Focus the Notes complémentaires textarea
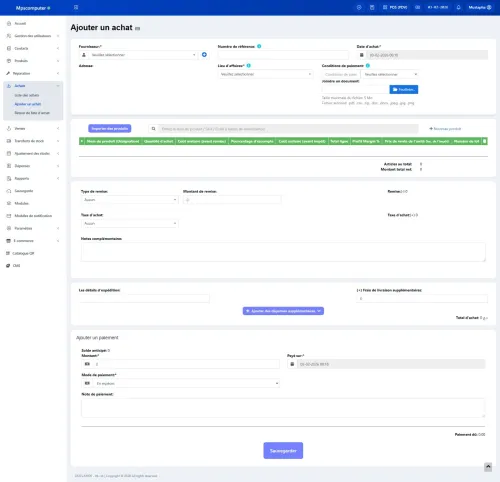 point(283,252)
